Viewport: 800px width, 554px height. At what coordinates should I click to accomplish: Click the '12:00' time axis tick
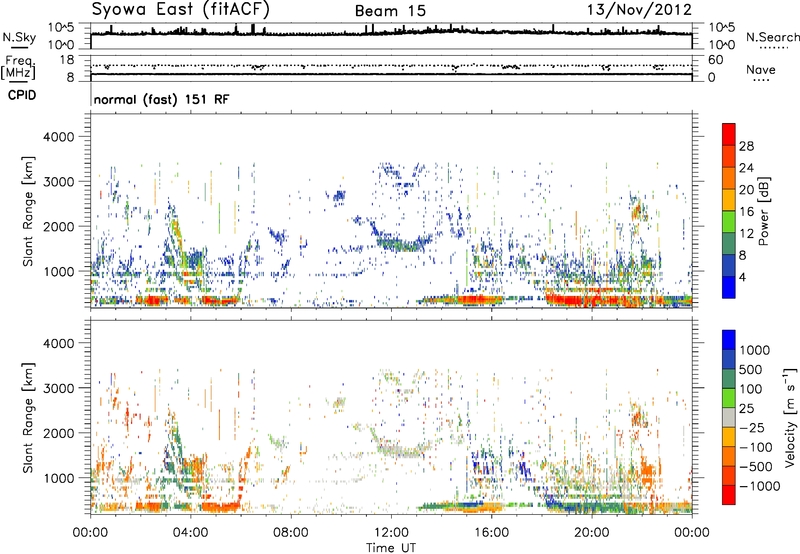pyautogui.click(x=391, y=533)
